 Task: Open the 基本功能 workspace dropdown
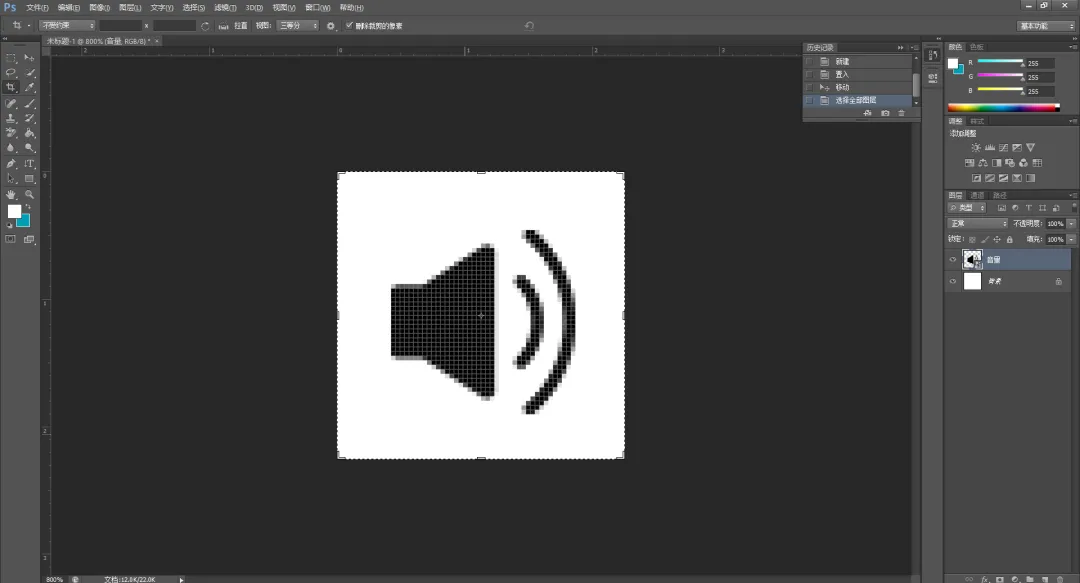1046,25
